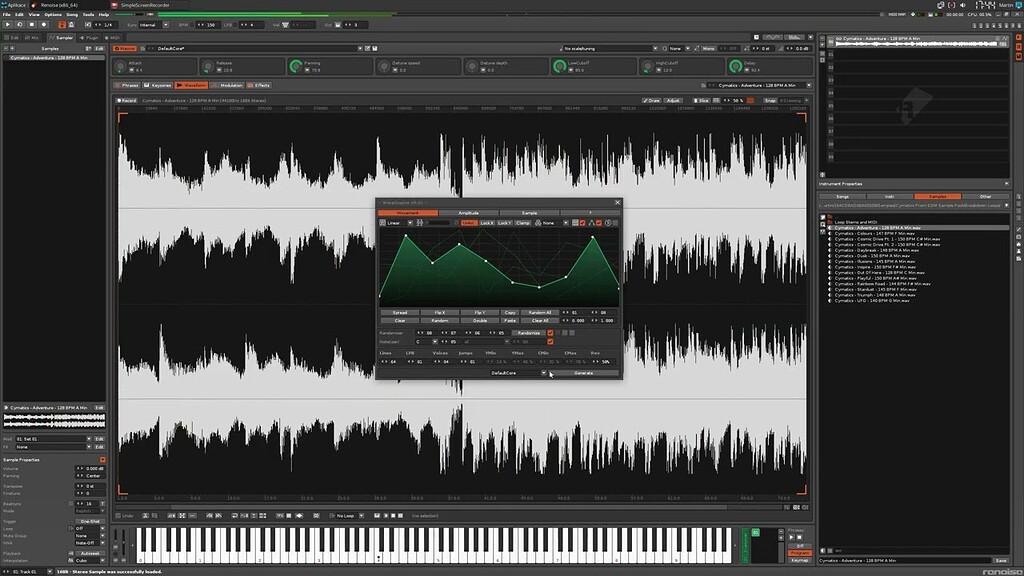Open the DefaultCore dropdown in WarpCopter dialog
Image resolution: width=1024 pixels, height=576 pixels.
pos(518,373)
